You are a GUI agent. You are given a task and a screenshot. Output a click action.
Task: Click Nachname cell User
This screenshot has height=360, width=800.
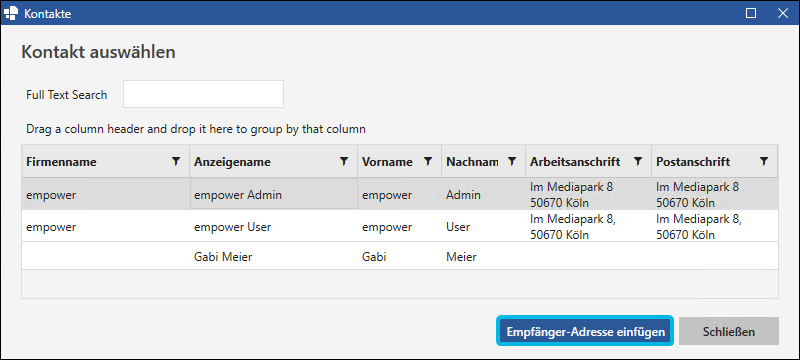tap(483, 226)
